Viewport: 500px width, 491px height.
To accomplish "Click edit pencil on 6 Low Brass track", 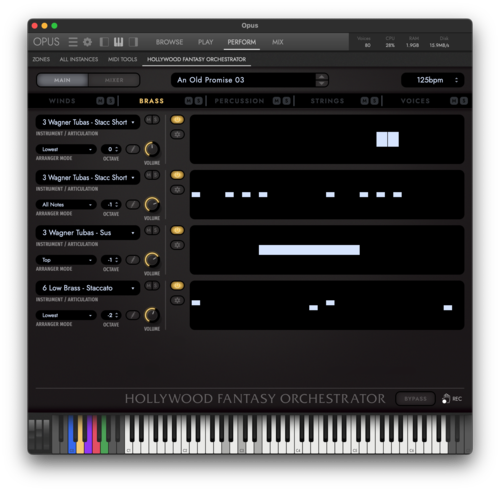I will 133,315.
